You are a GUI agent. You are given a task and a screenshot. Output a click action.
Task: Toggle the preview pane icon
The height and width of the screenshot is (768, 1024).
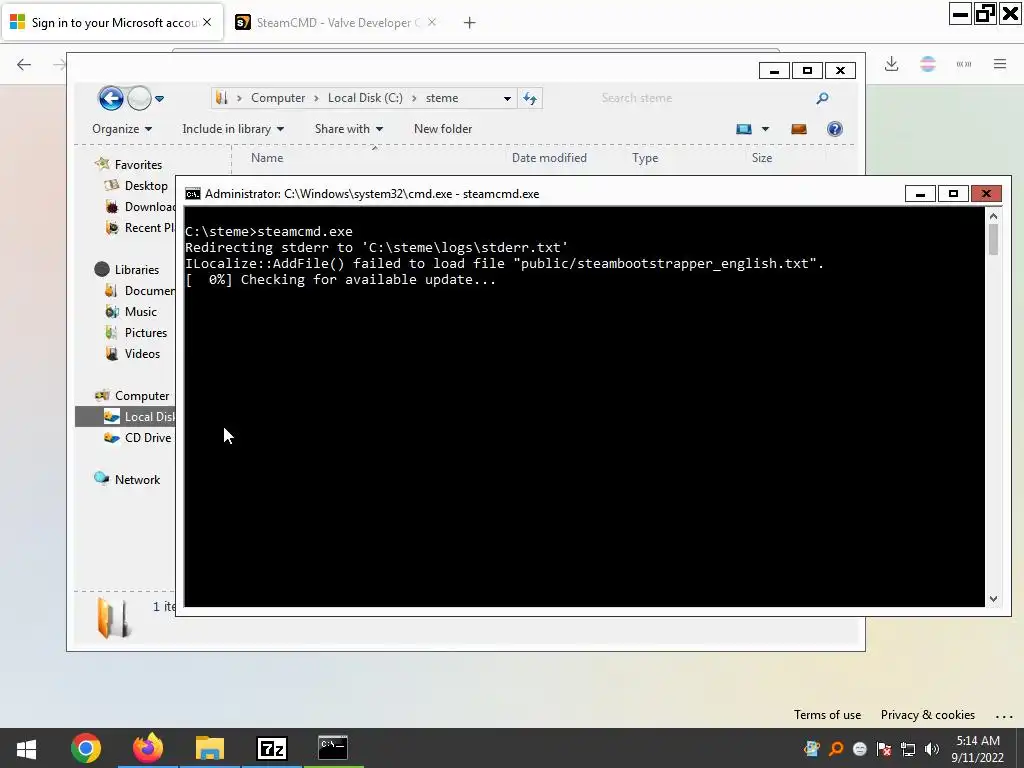tap(799, 129)
